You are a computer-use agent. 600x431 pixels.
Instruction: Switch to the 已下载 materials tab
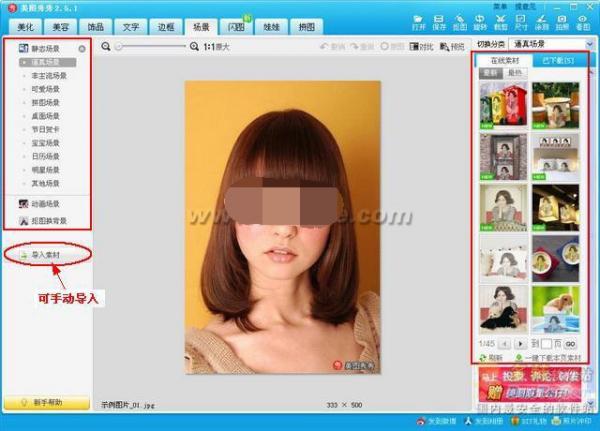point(556,62)
